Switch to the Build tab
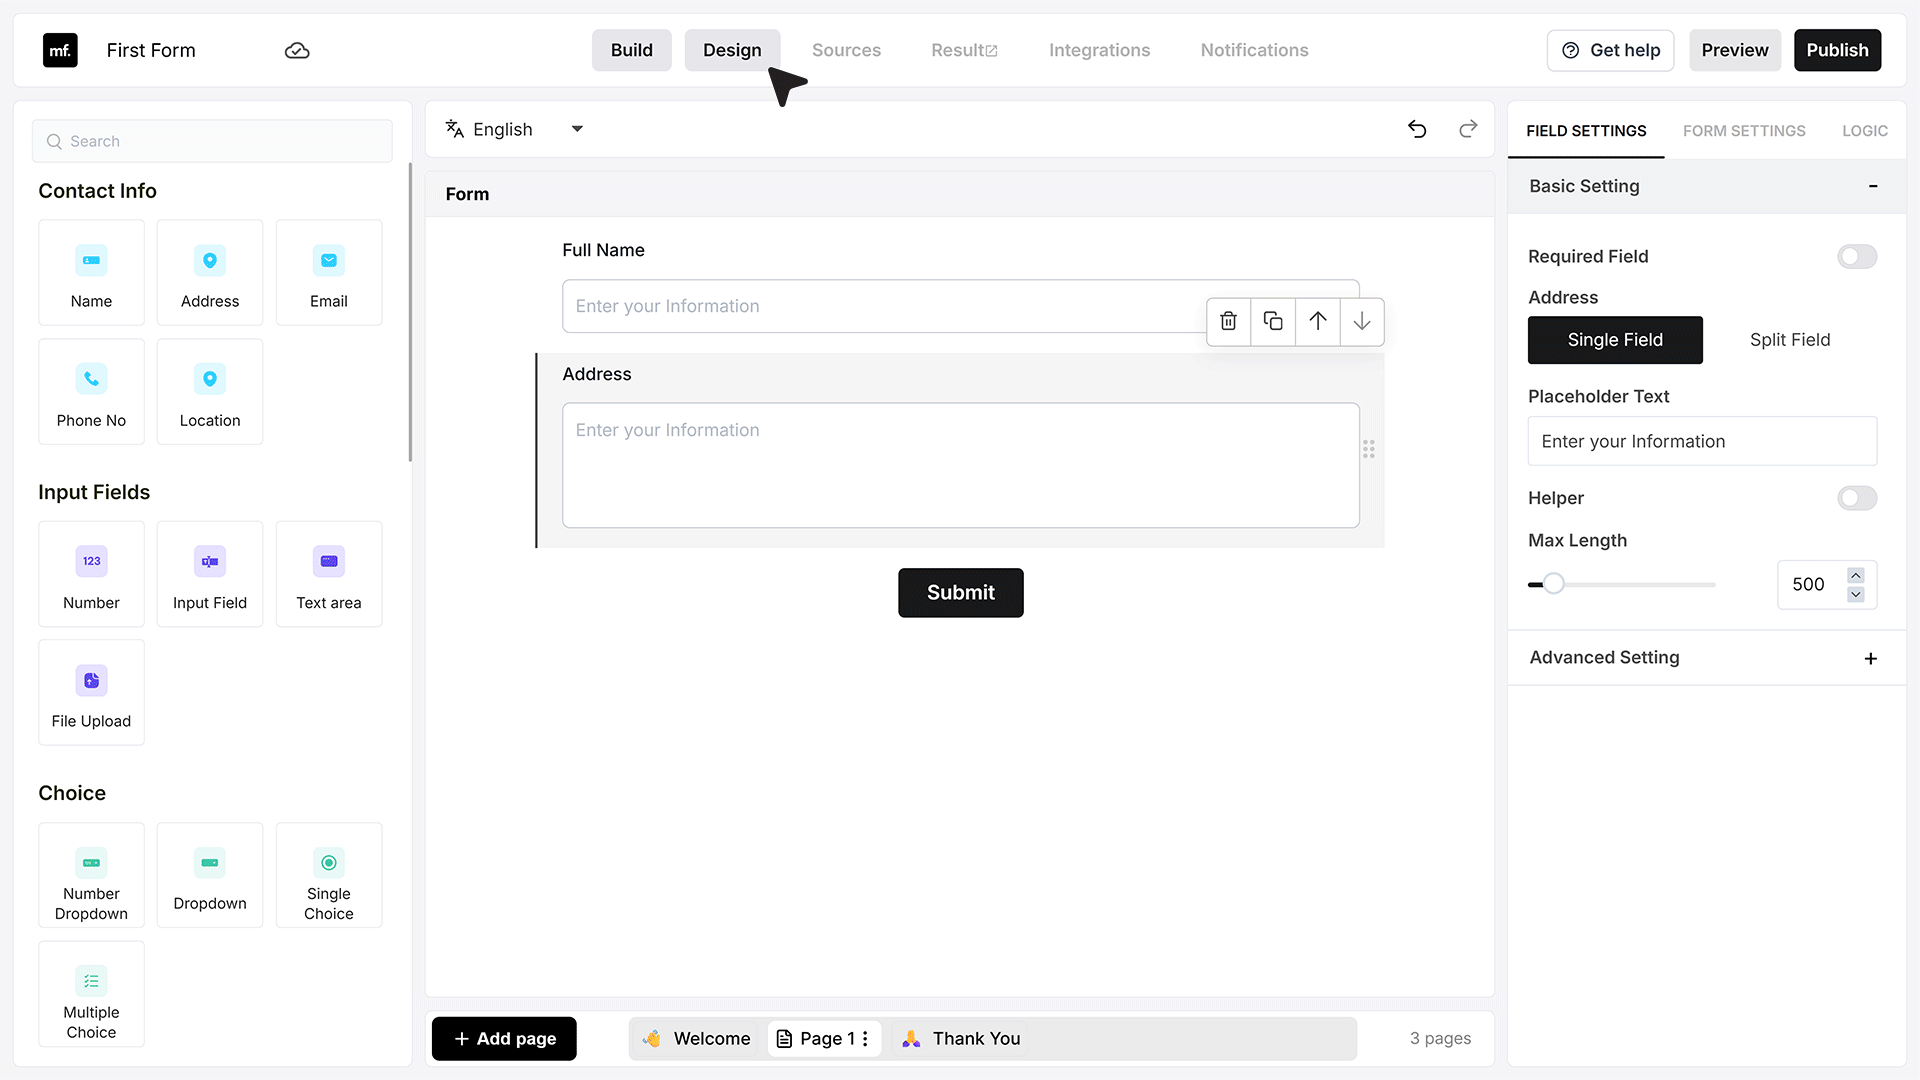The width and height of the screenshot is (1920, 1080). click(x=632, y=50)
